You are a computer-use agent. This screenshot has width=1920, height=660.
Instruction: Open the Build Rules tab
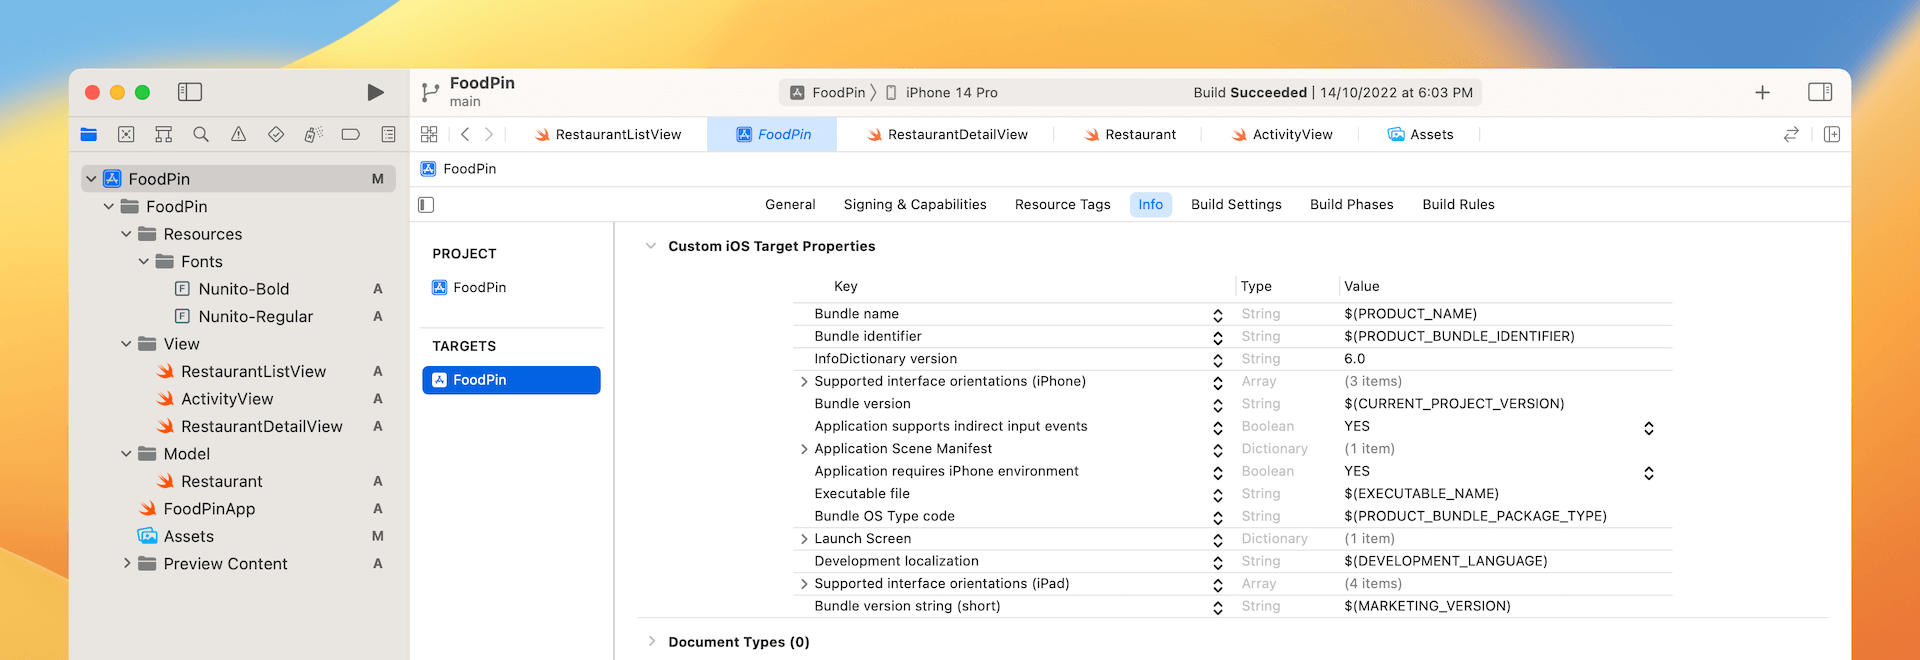(1458, 205)
